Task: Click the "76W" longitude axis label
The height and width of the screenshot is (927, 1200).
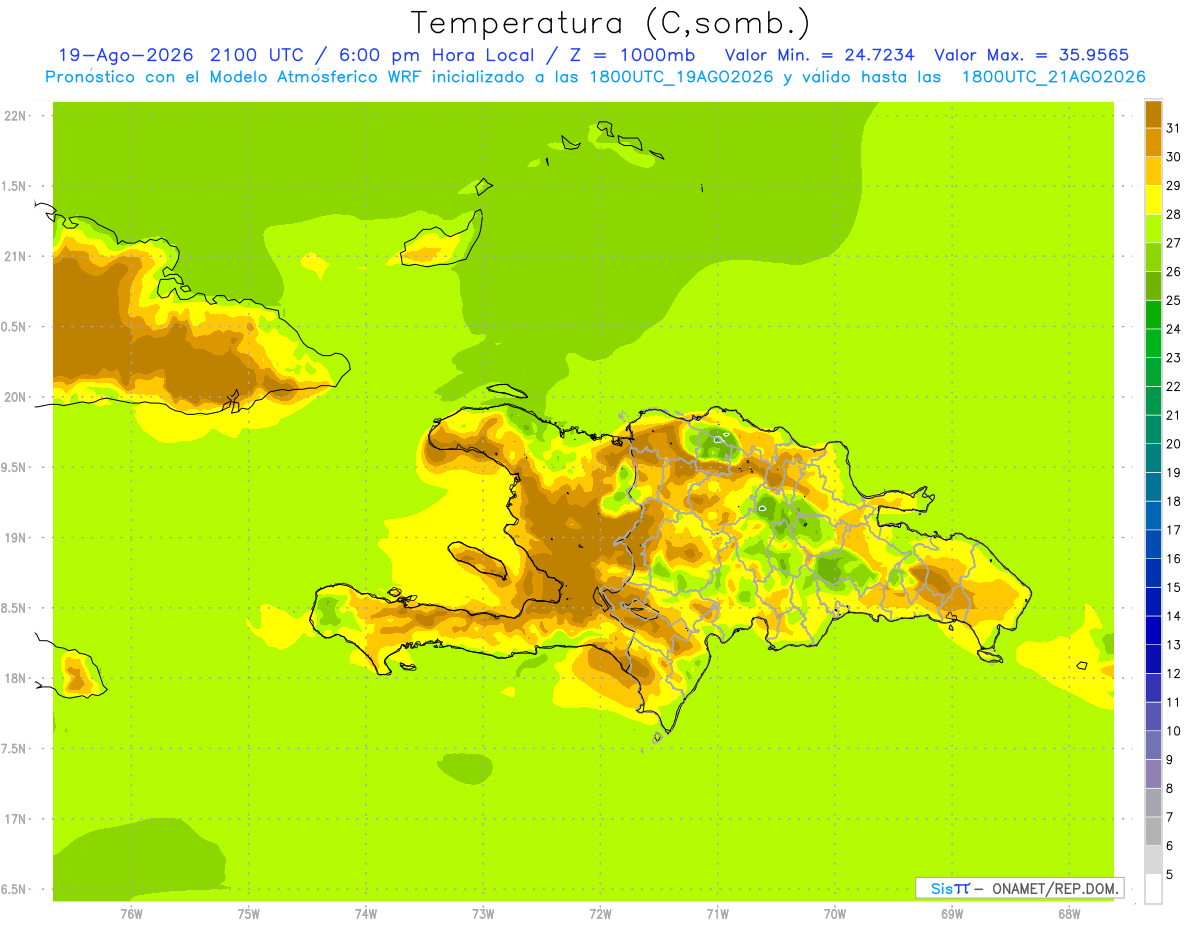Action: click(131, 913)
